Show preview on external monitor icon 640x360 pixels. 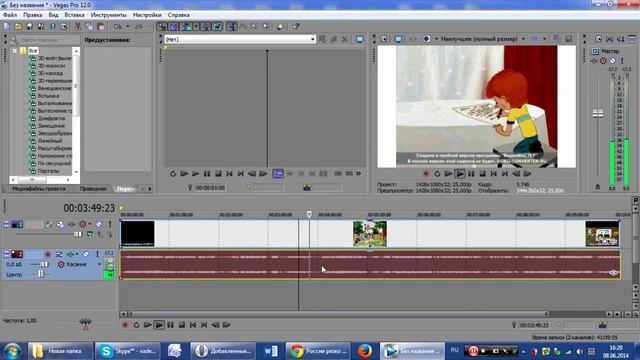[x=398, y=39]
